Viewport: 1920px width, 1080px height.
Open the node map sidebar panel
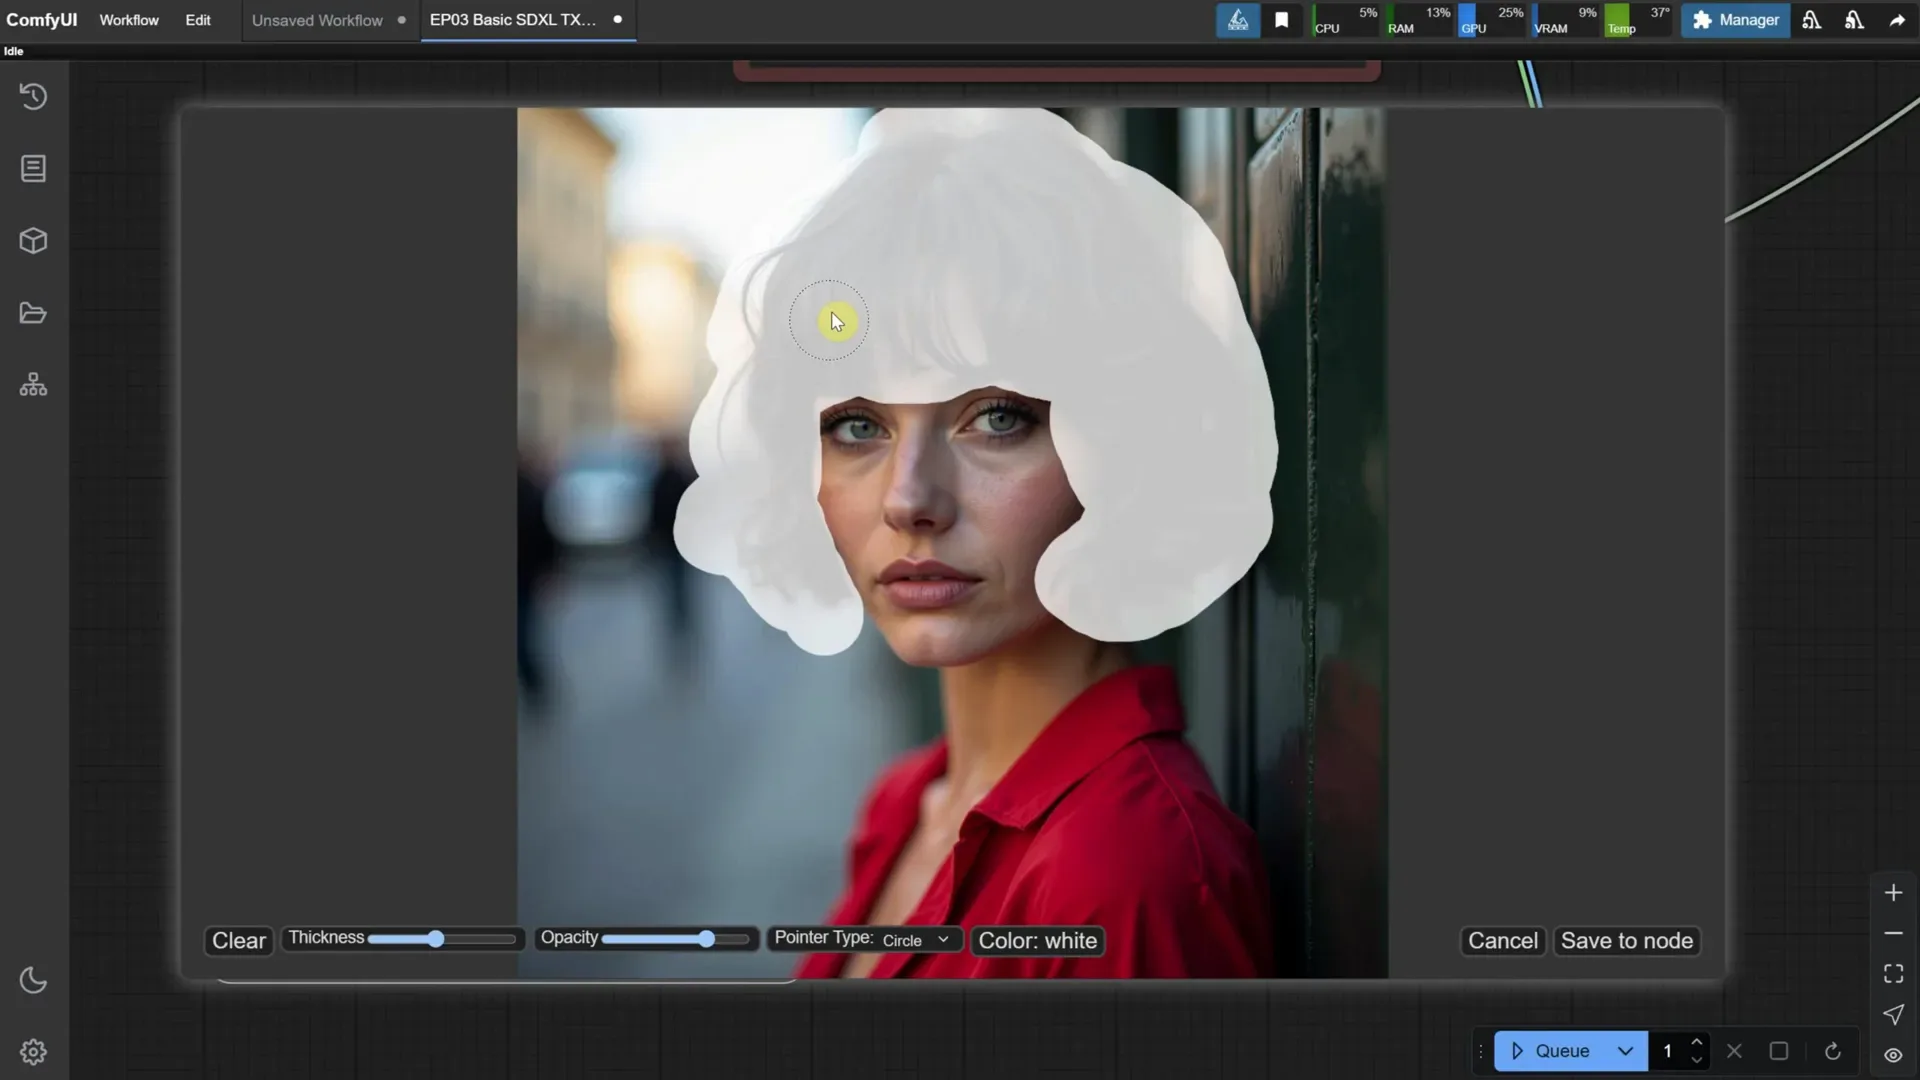tap(33, 384)
